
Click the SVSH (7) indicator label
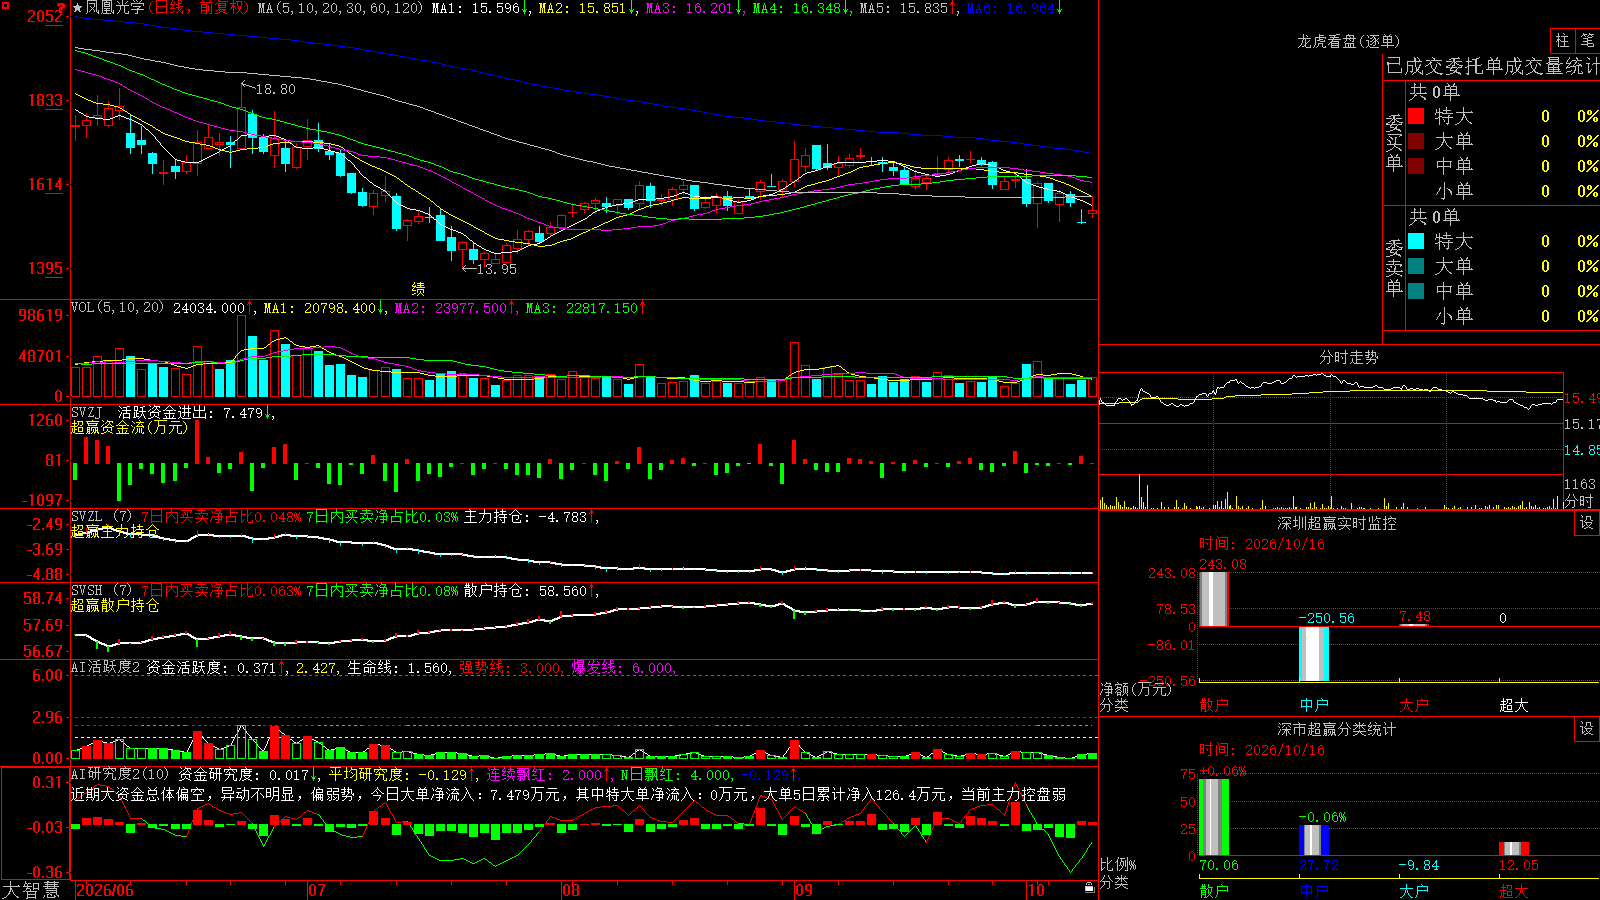(101, 591)
